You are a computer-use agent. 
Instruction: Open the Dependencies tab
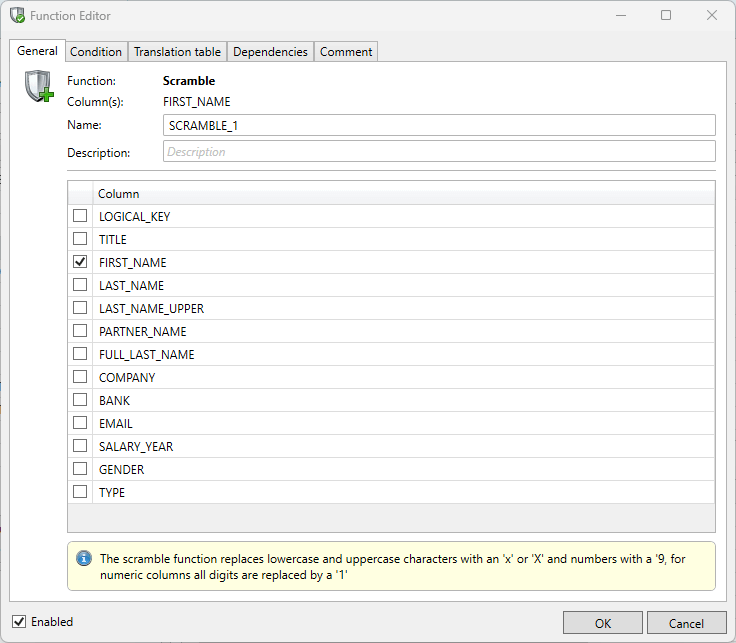click(270, 52)
